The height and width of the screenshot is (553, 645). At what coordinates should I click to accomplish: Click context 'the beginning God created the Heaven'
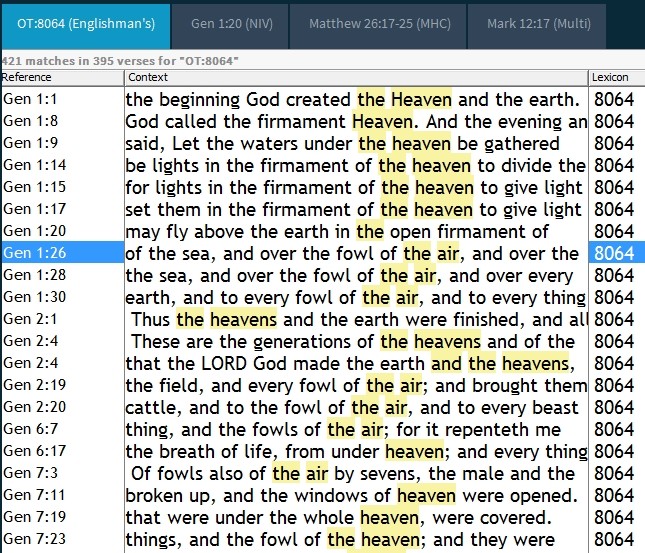[x=289, y=100]
